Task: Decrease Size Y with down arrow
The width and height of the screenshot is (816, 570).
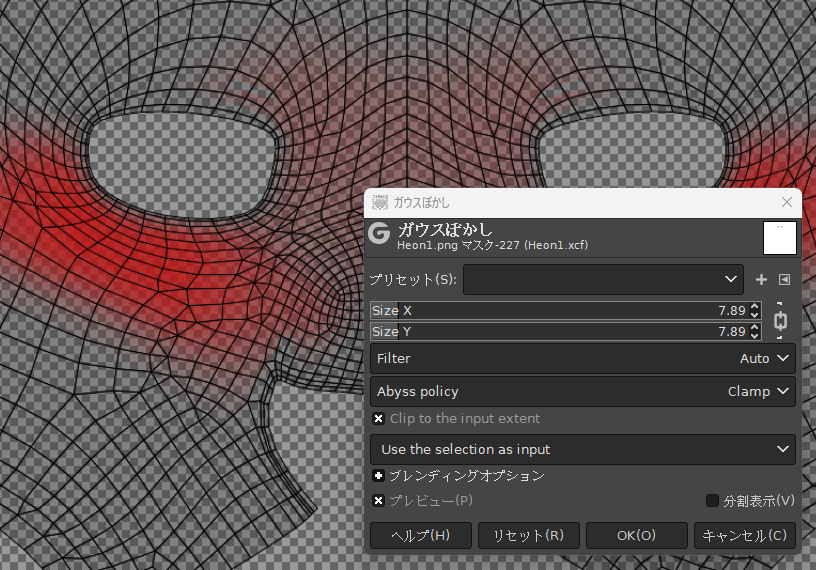Action: 755,335
